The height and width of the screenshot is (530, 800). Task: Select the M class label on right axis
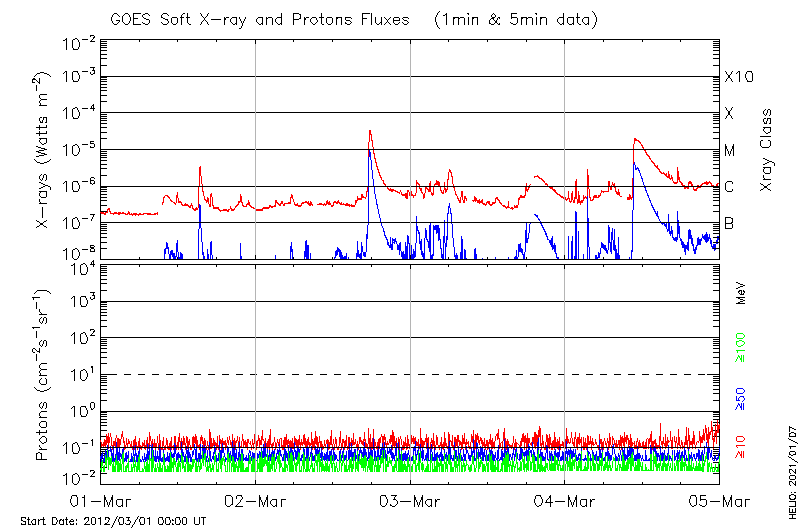point(730,150)
